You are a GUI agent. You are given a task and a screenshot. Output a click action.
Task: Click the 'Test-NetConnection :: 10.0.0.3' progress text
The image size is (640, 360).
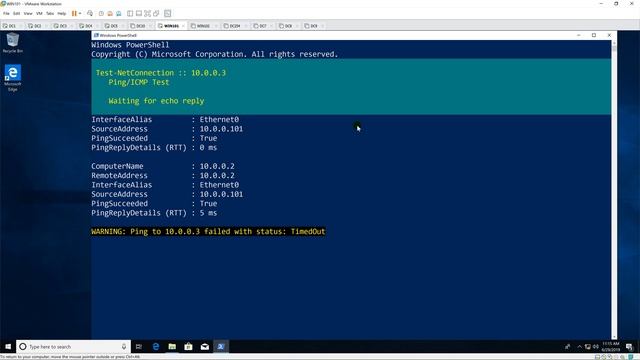click(x=161, y=73)
